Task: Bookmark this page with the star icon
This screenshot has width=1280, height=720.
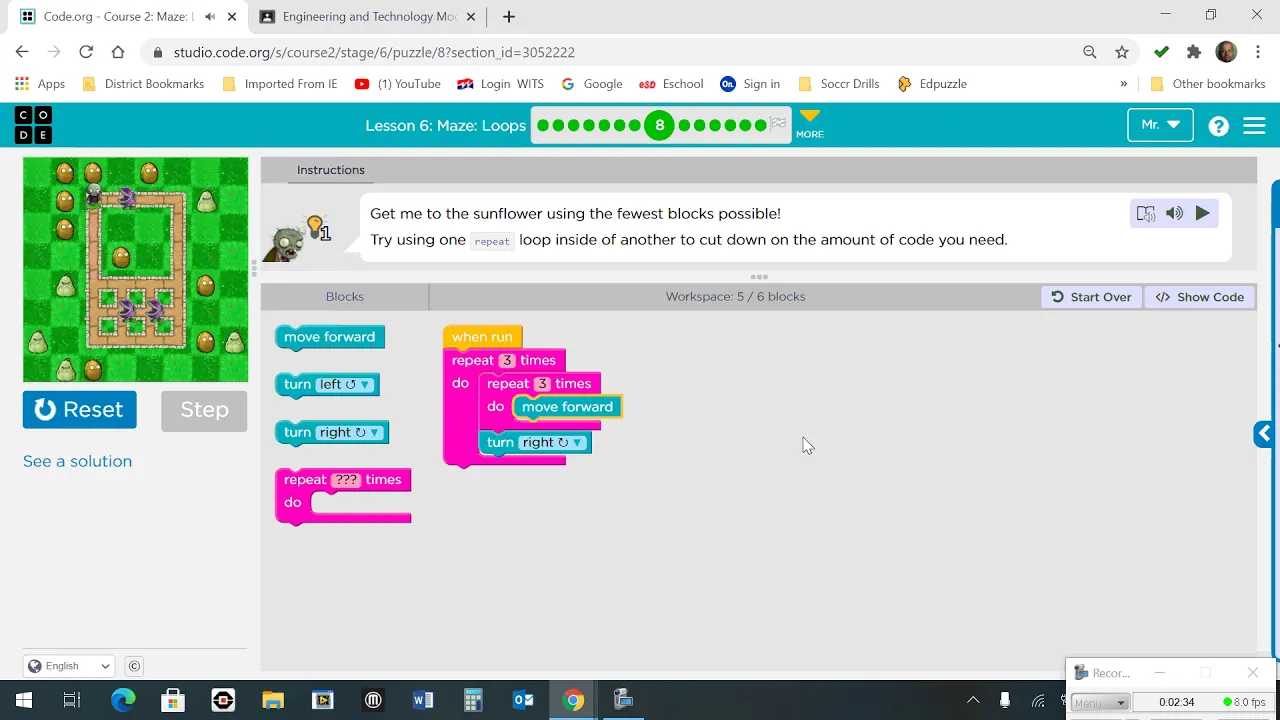Action: pos(1122,52)
